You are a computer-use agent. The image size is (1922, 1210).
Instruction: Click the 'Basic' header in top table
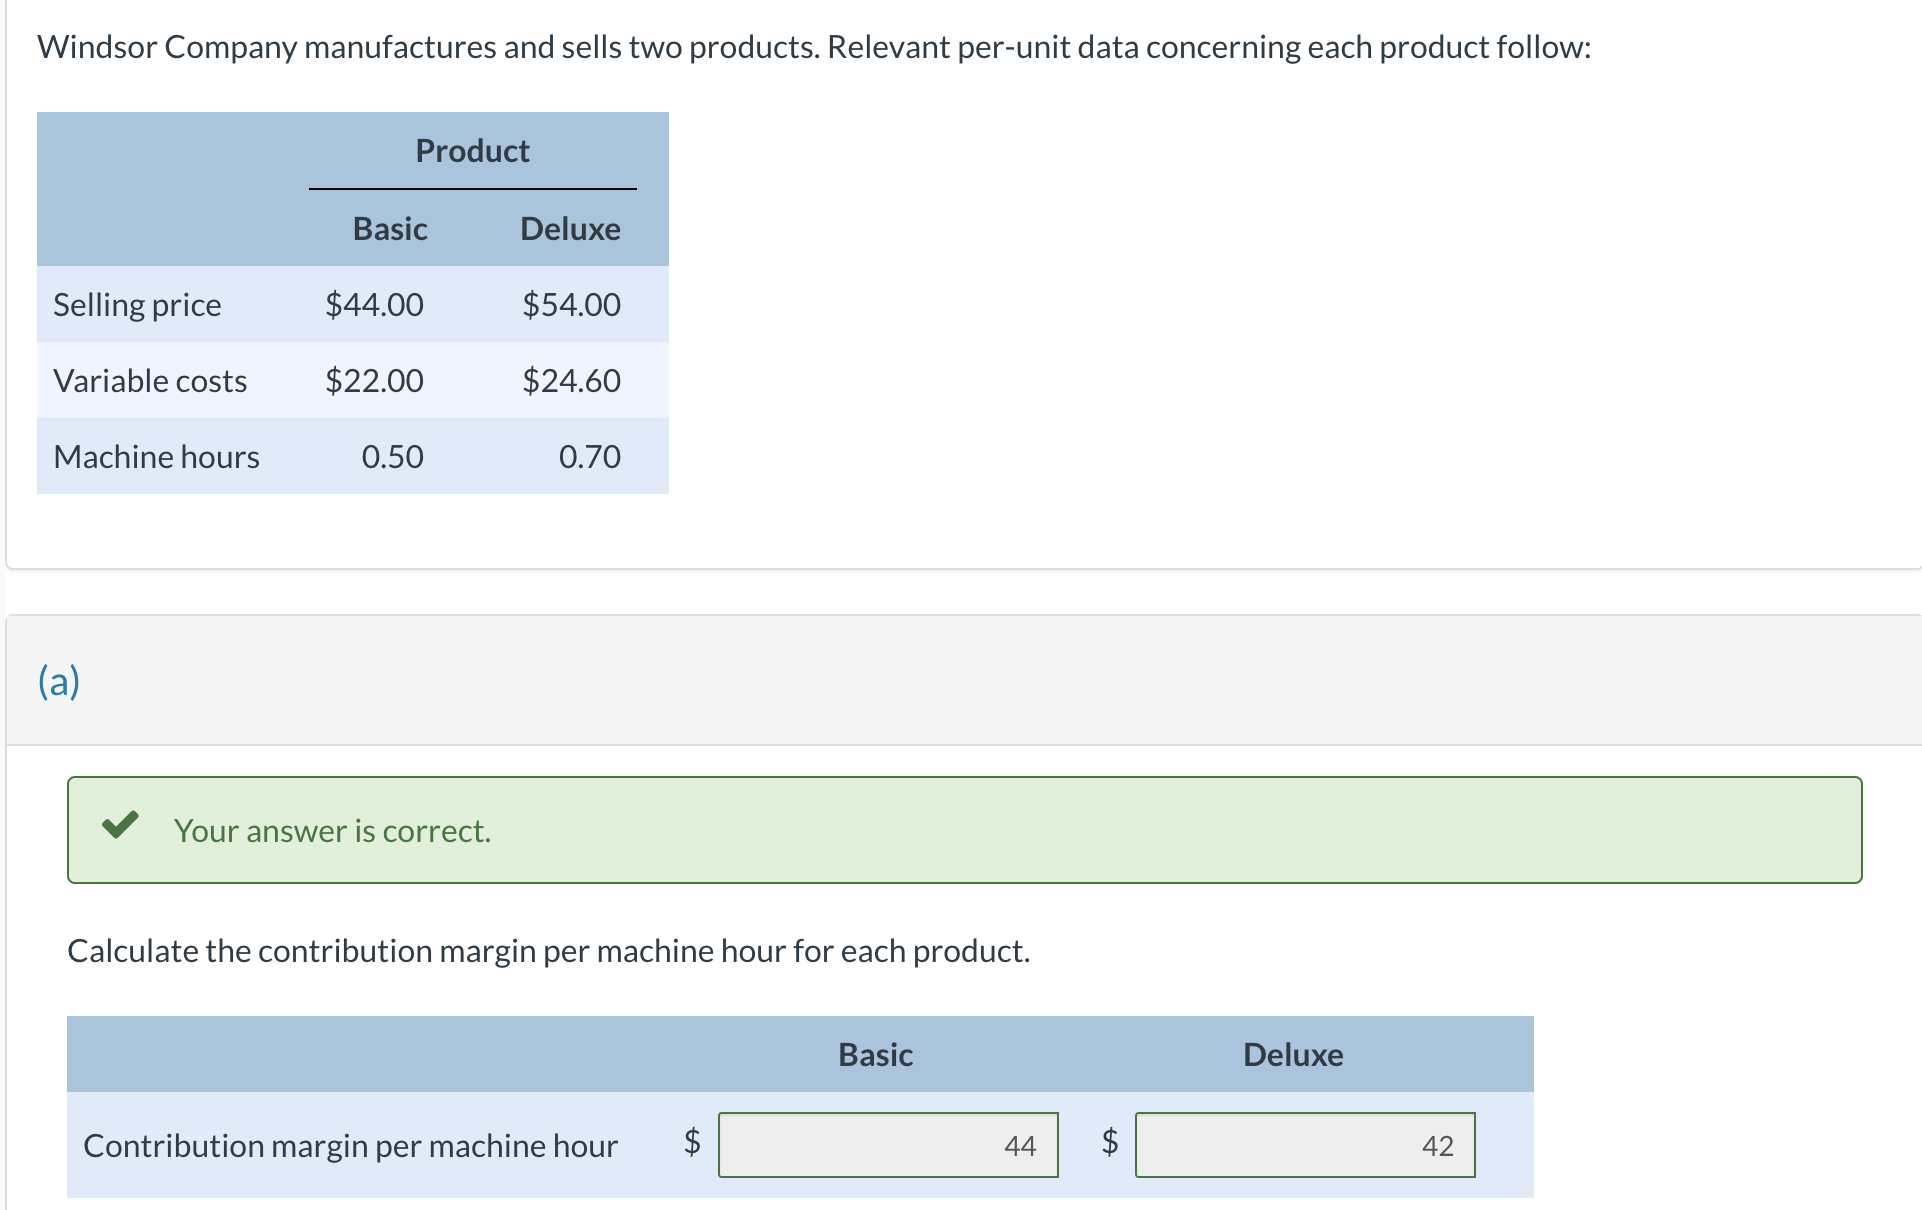click(x=390, y=229)
